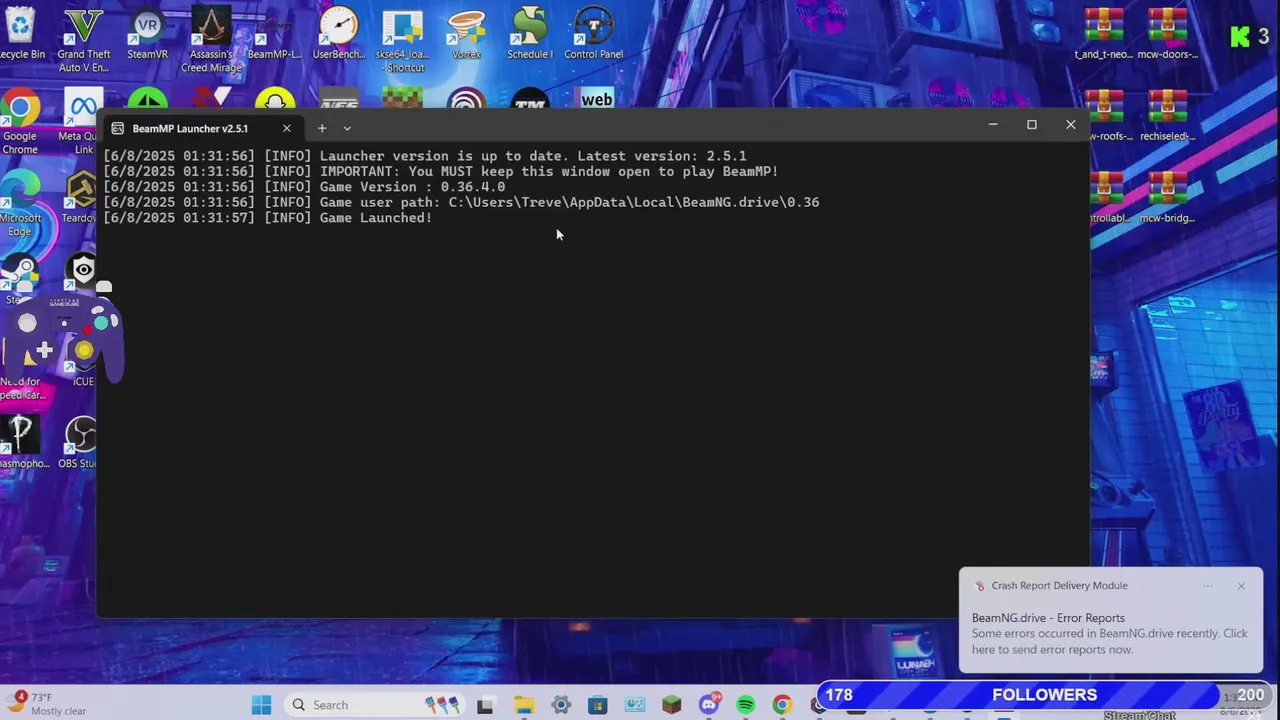Viewport: 1280px width, 720px height.
Task: Open the mcw-bridges archive on desktop
Action: pos(1167,198)
